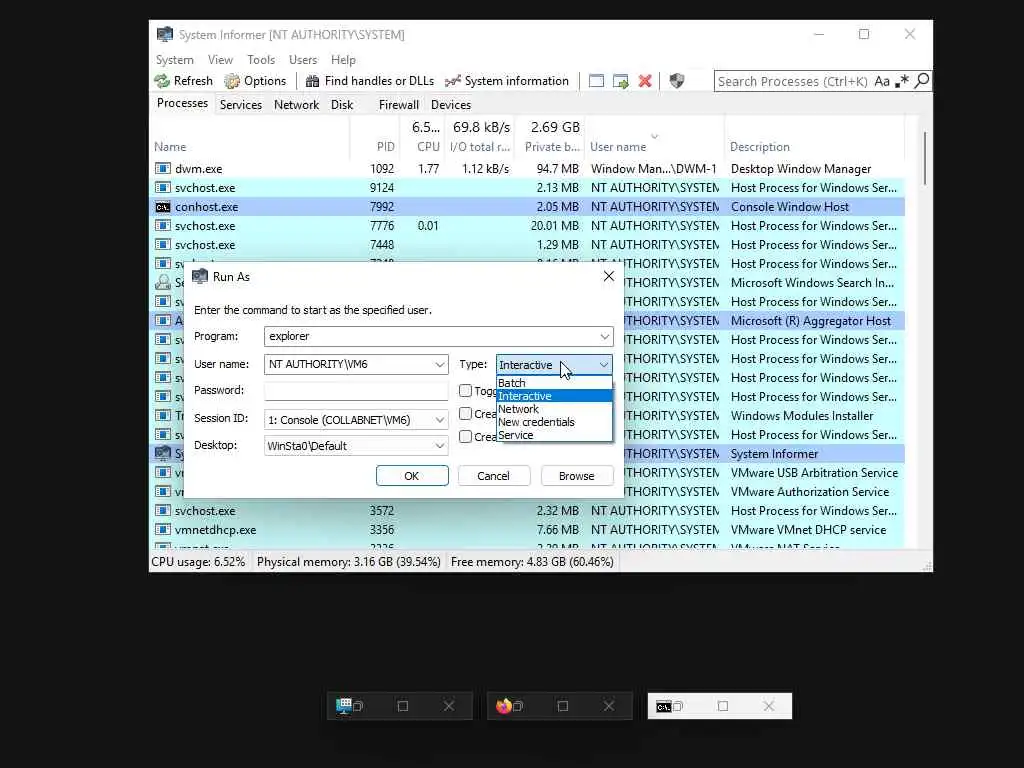Image resolution: width=1024 pixels, height=768 pixels.
Task: Click the shield icon in the toolbar
Action: [677, 81]
